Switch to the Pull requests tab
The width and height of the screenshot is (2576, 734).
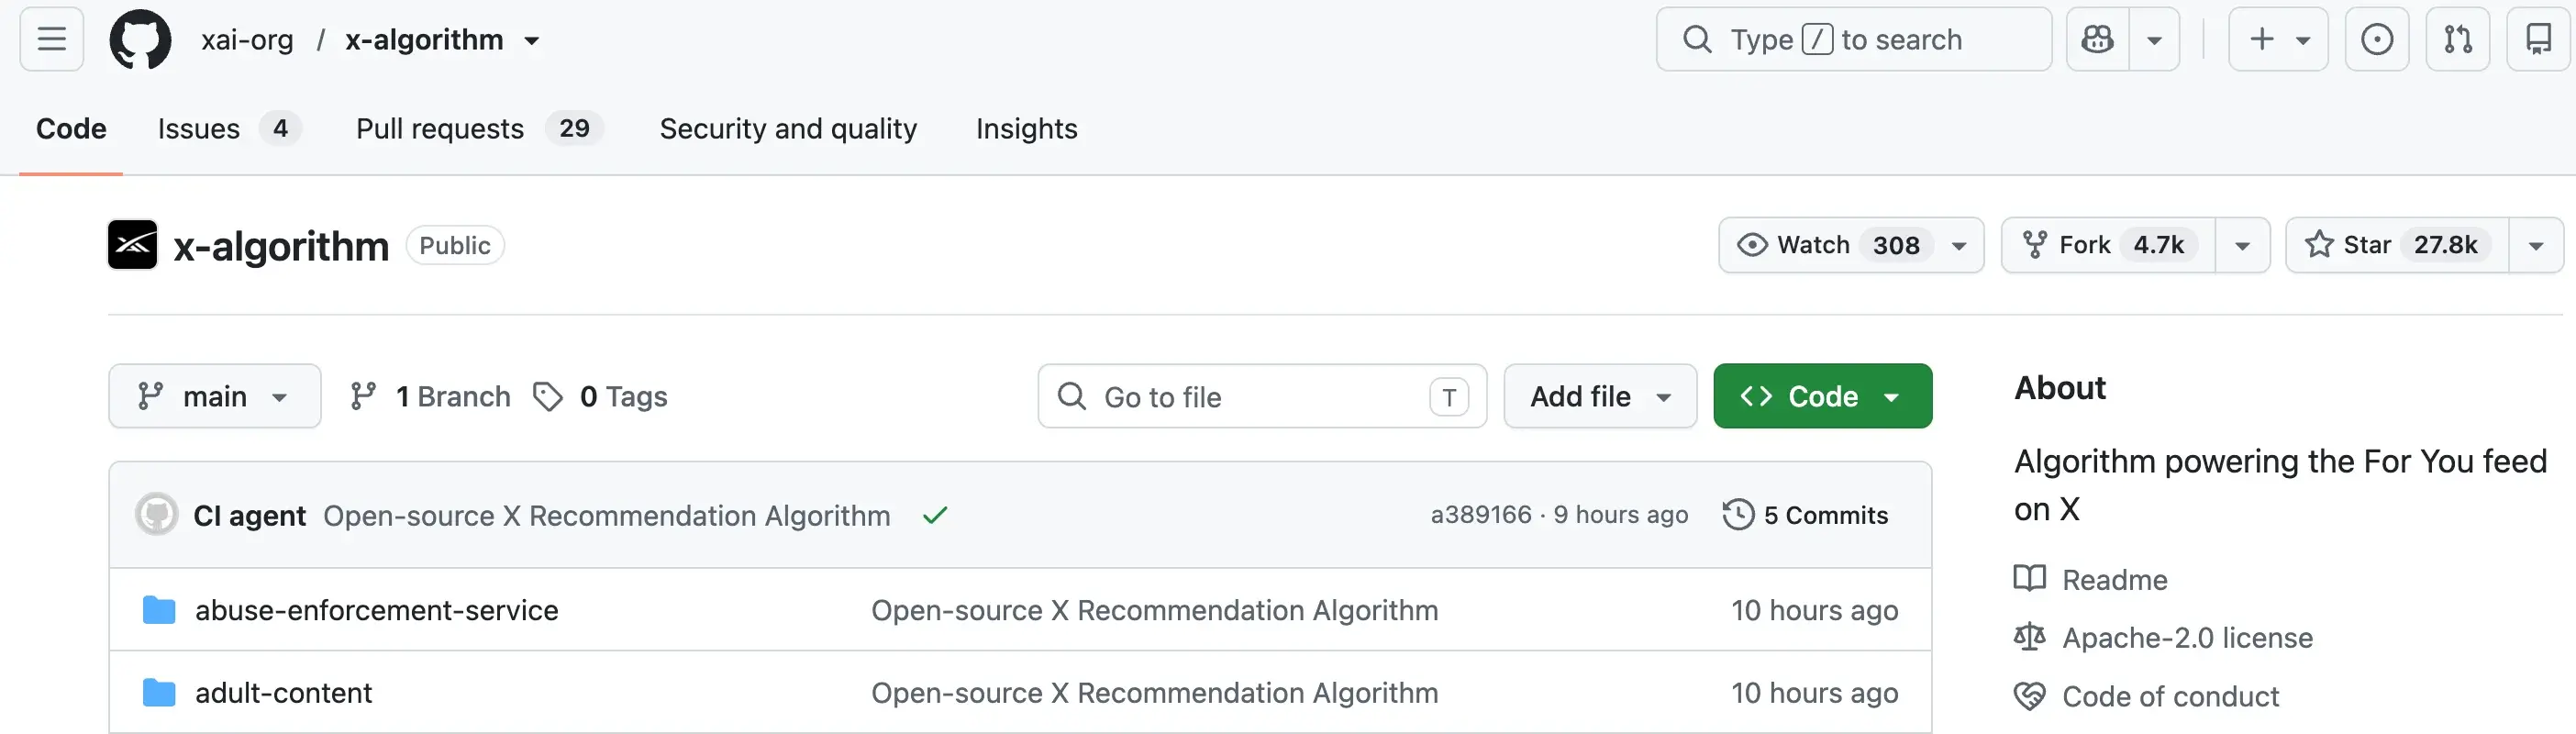coord(478,129)
